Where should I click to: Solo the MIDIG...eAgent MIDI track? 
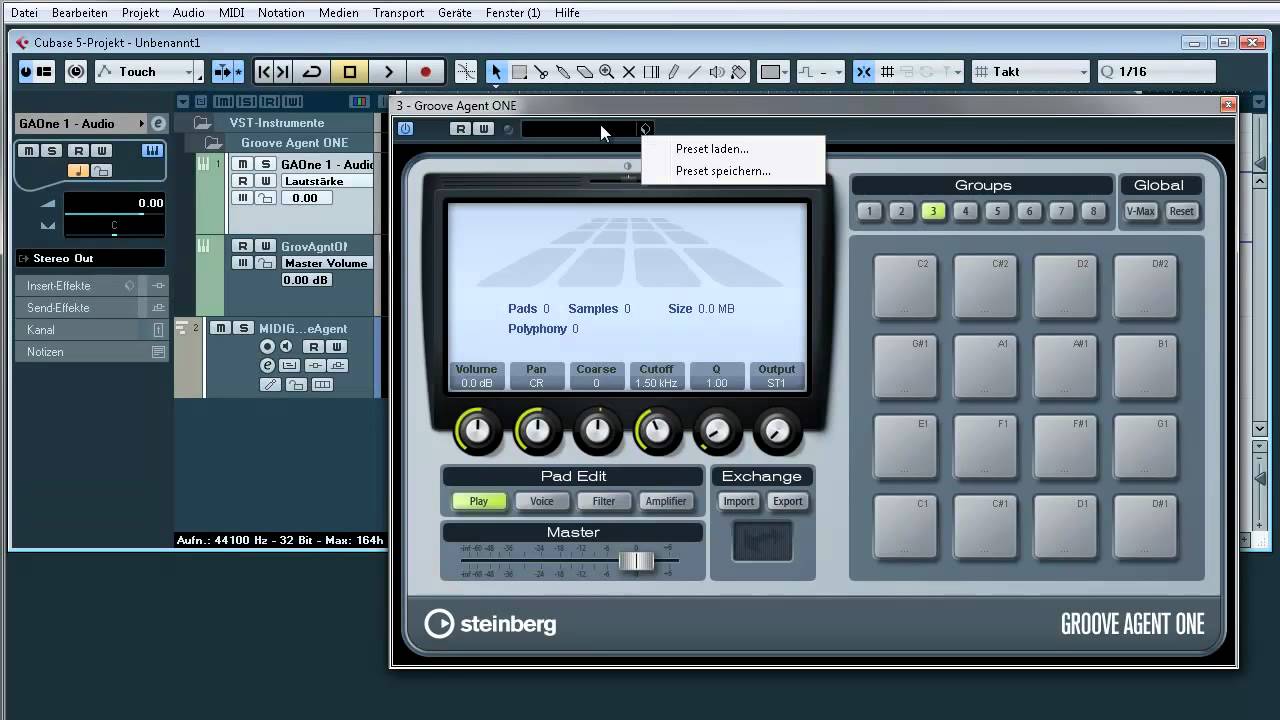click(x=243, y=328)
